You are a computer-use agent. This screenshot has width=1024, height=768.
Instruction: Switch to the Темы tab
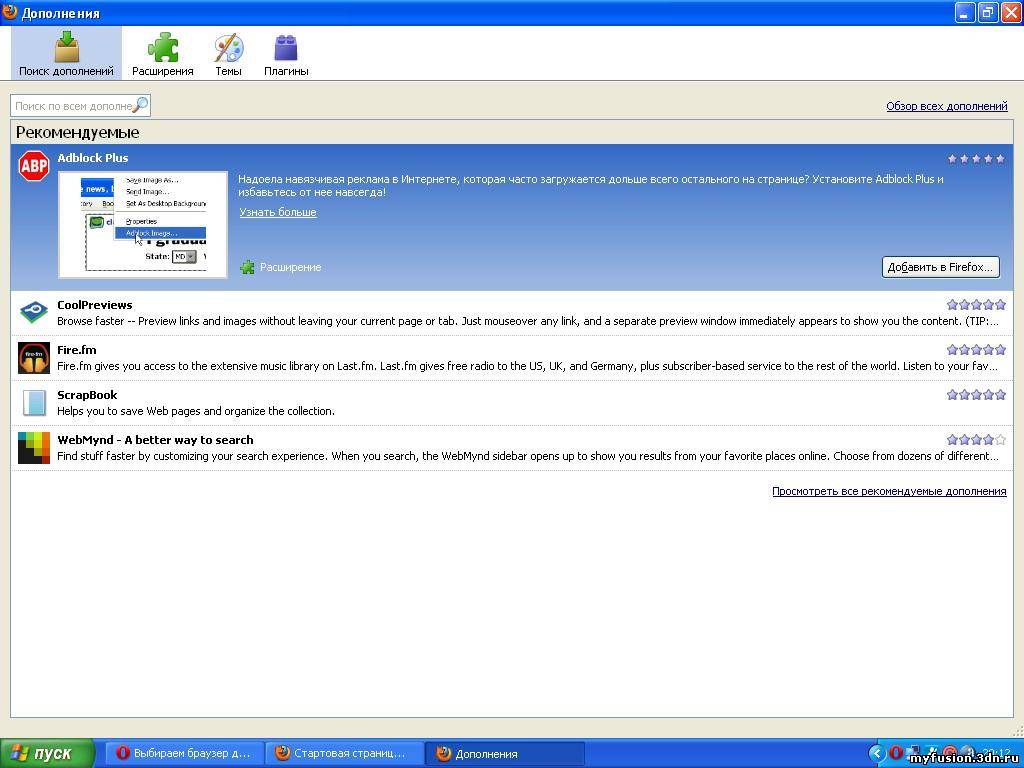coord(229,54)
